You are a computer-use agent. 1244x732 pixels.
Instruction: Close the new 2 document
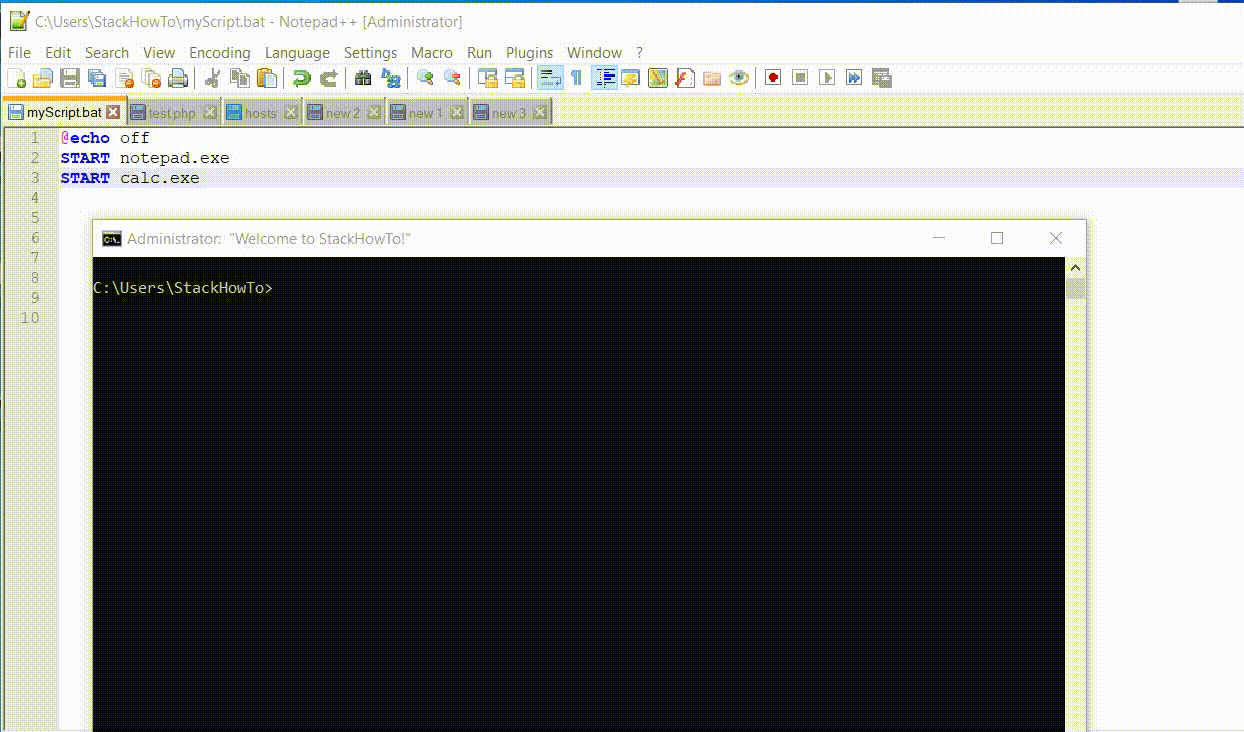tap(373, 113)
